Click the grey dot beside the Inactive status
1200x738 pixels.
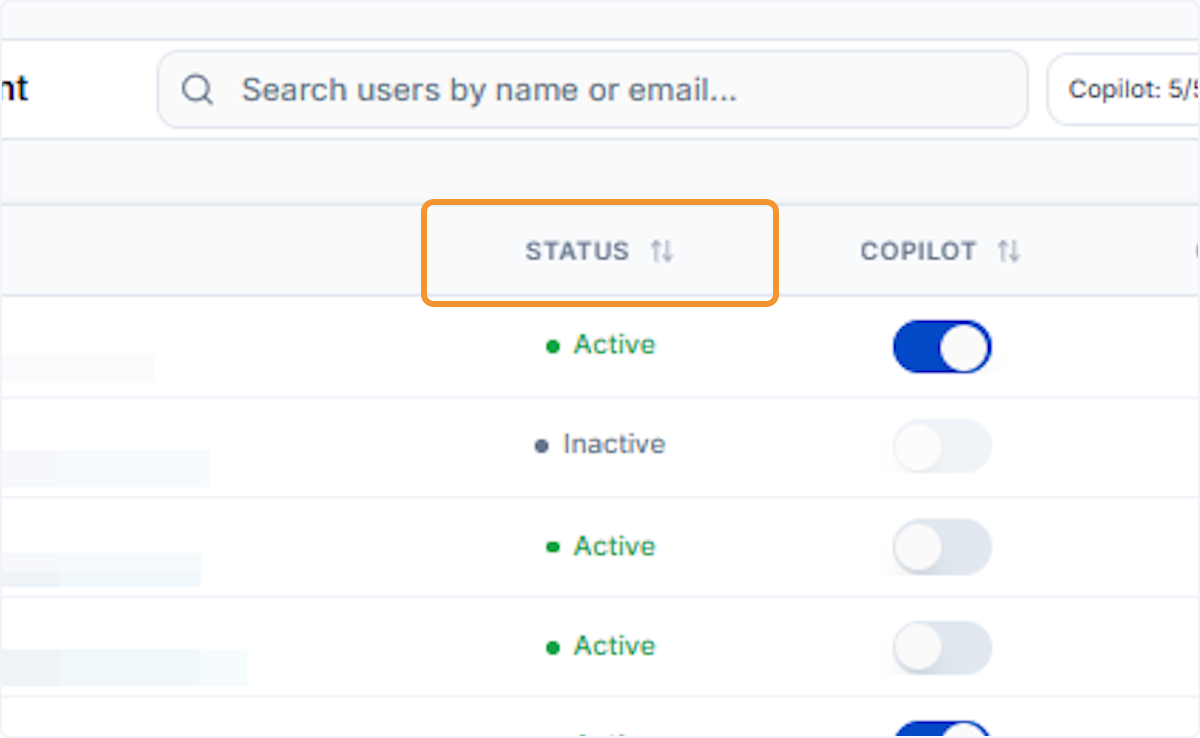click(542, 446)
